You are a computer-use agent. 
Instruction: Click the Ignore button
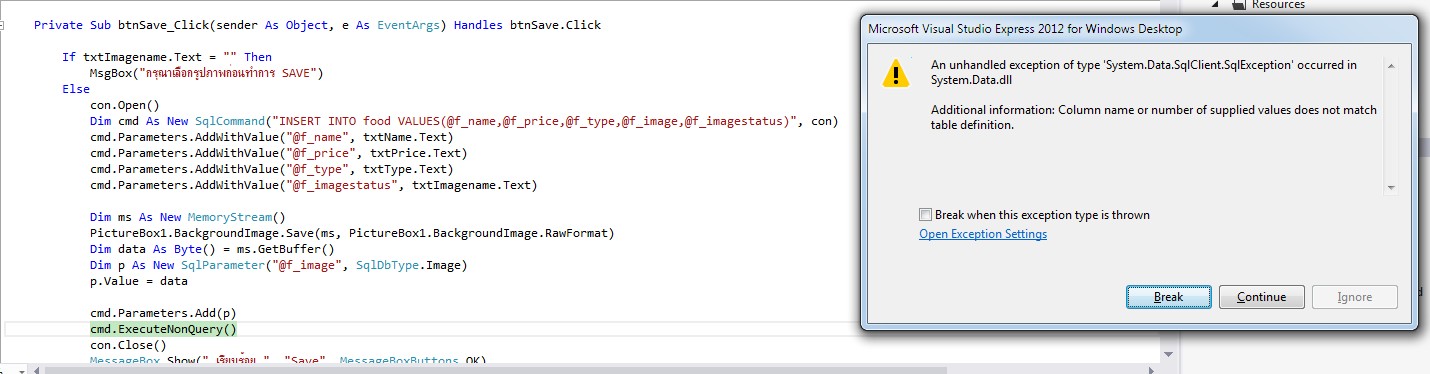[x=1354, y=297]
